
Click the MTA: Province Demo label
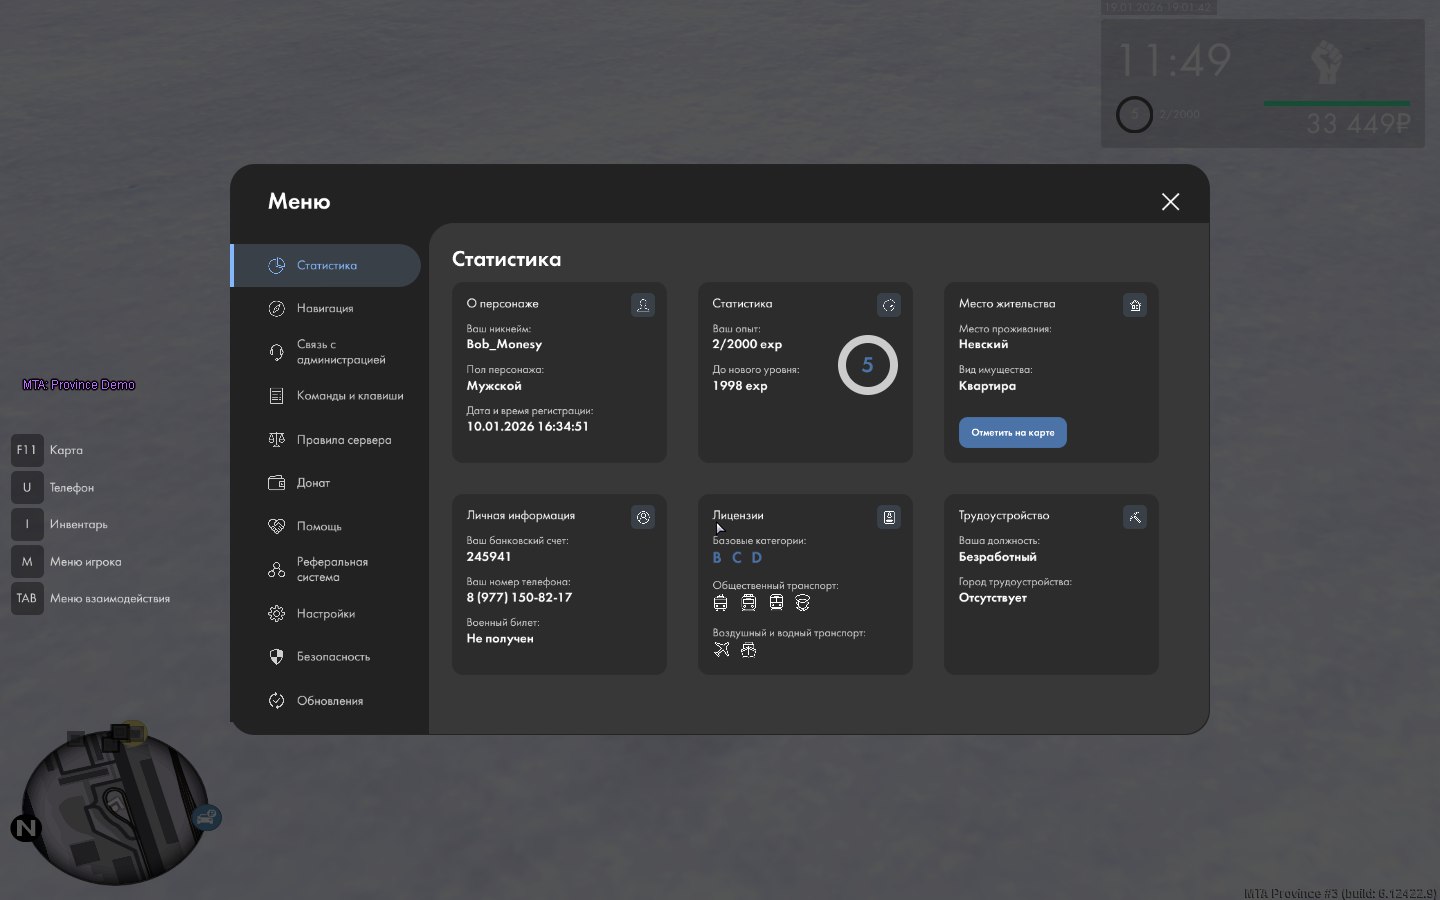point(79,385)
